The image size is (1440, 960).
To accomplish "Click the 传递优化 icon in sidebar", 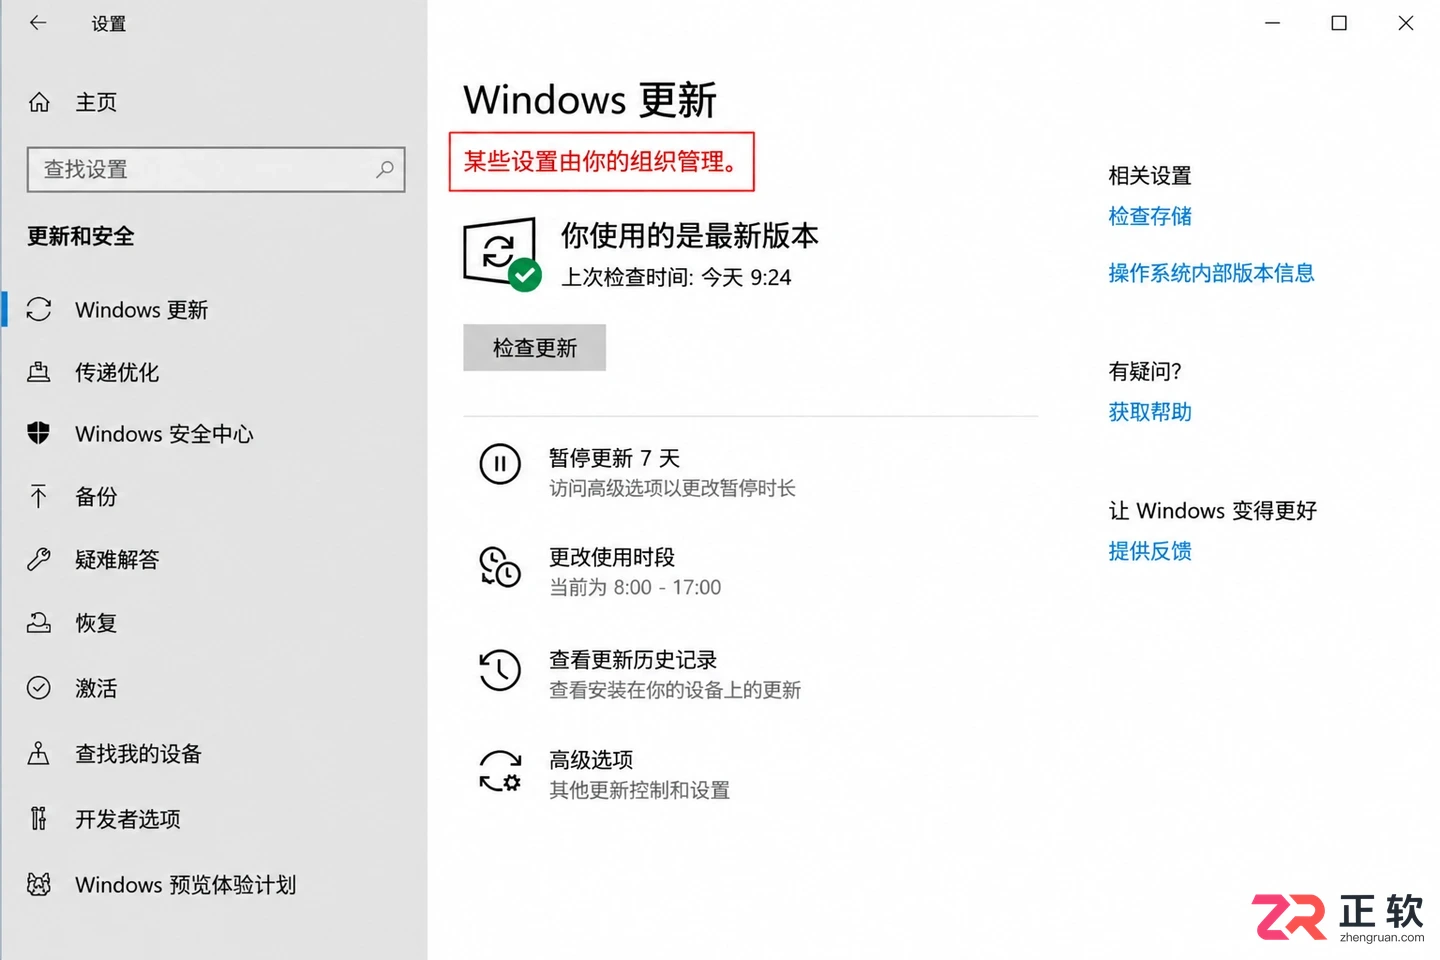I will [x=39, y=372].
